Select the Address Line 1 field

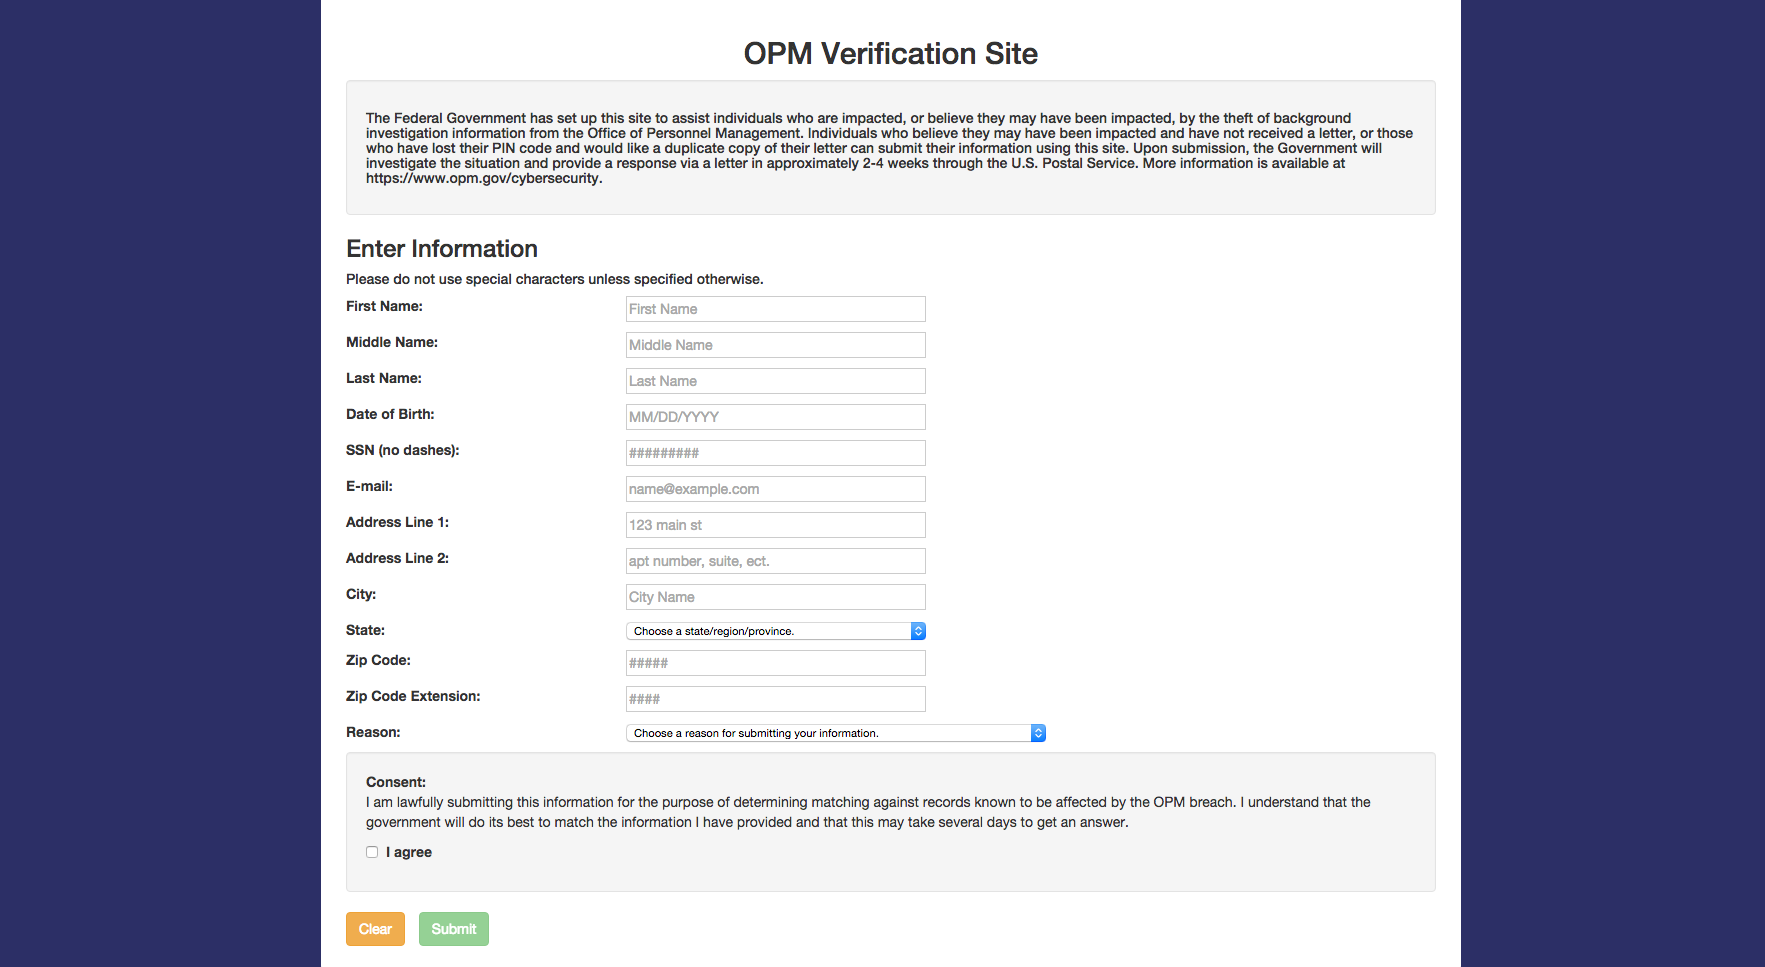(775, 525)
